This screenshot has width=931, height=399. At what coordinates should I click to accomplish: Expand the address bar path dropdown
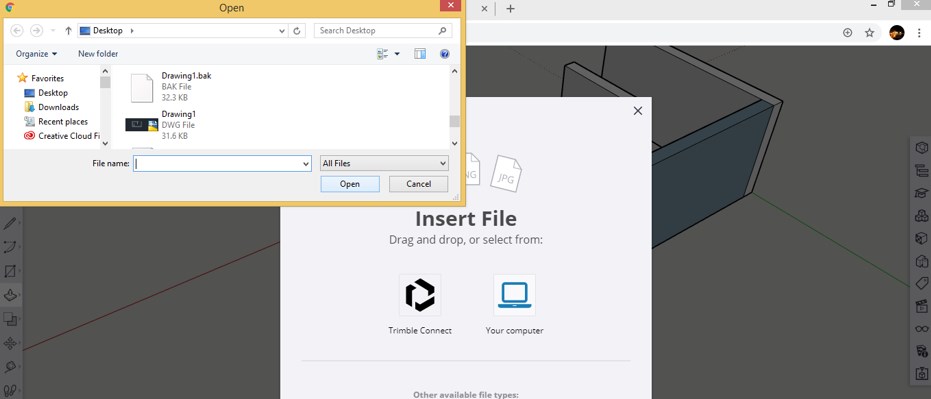tap(282, 30)
